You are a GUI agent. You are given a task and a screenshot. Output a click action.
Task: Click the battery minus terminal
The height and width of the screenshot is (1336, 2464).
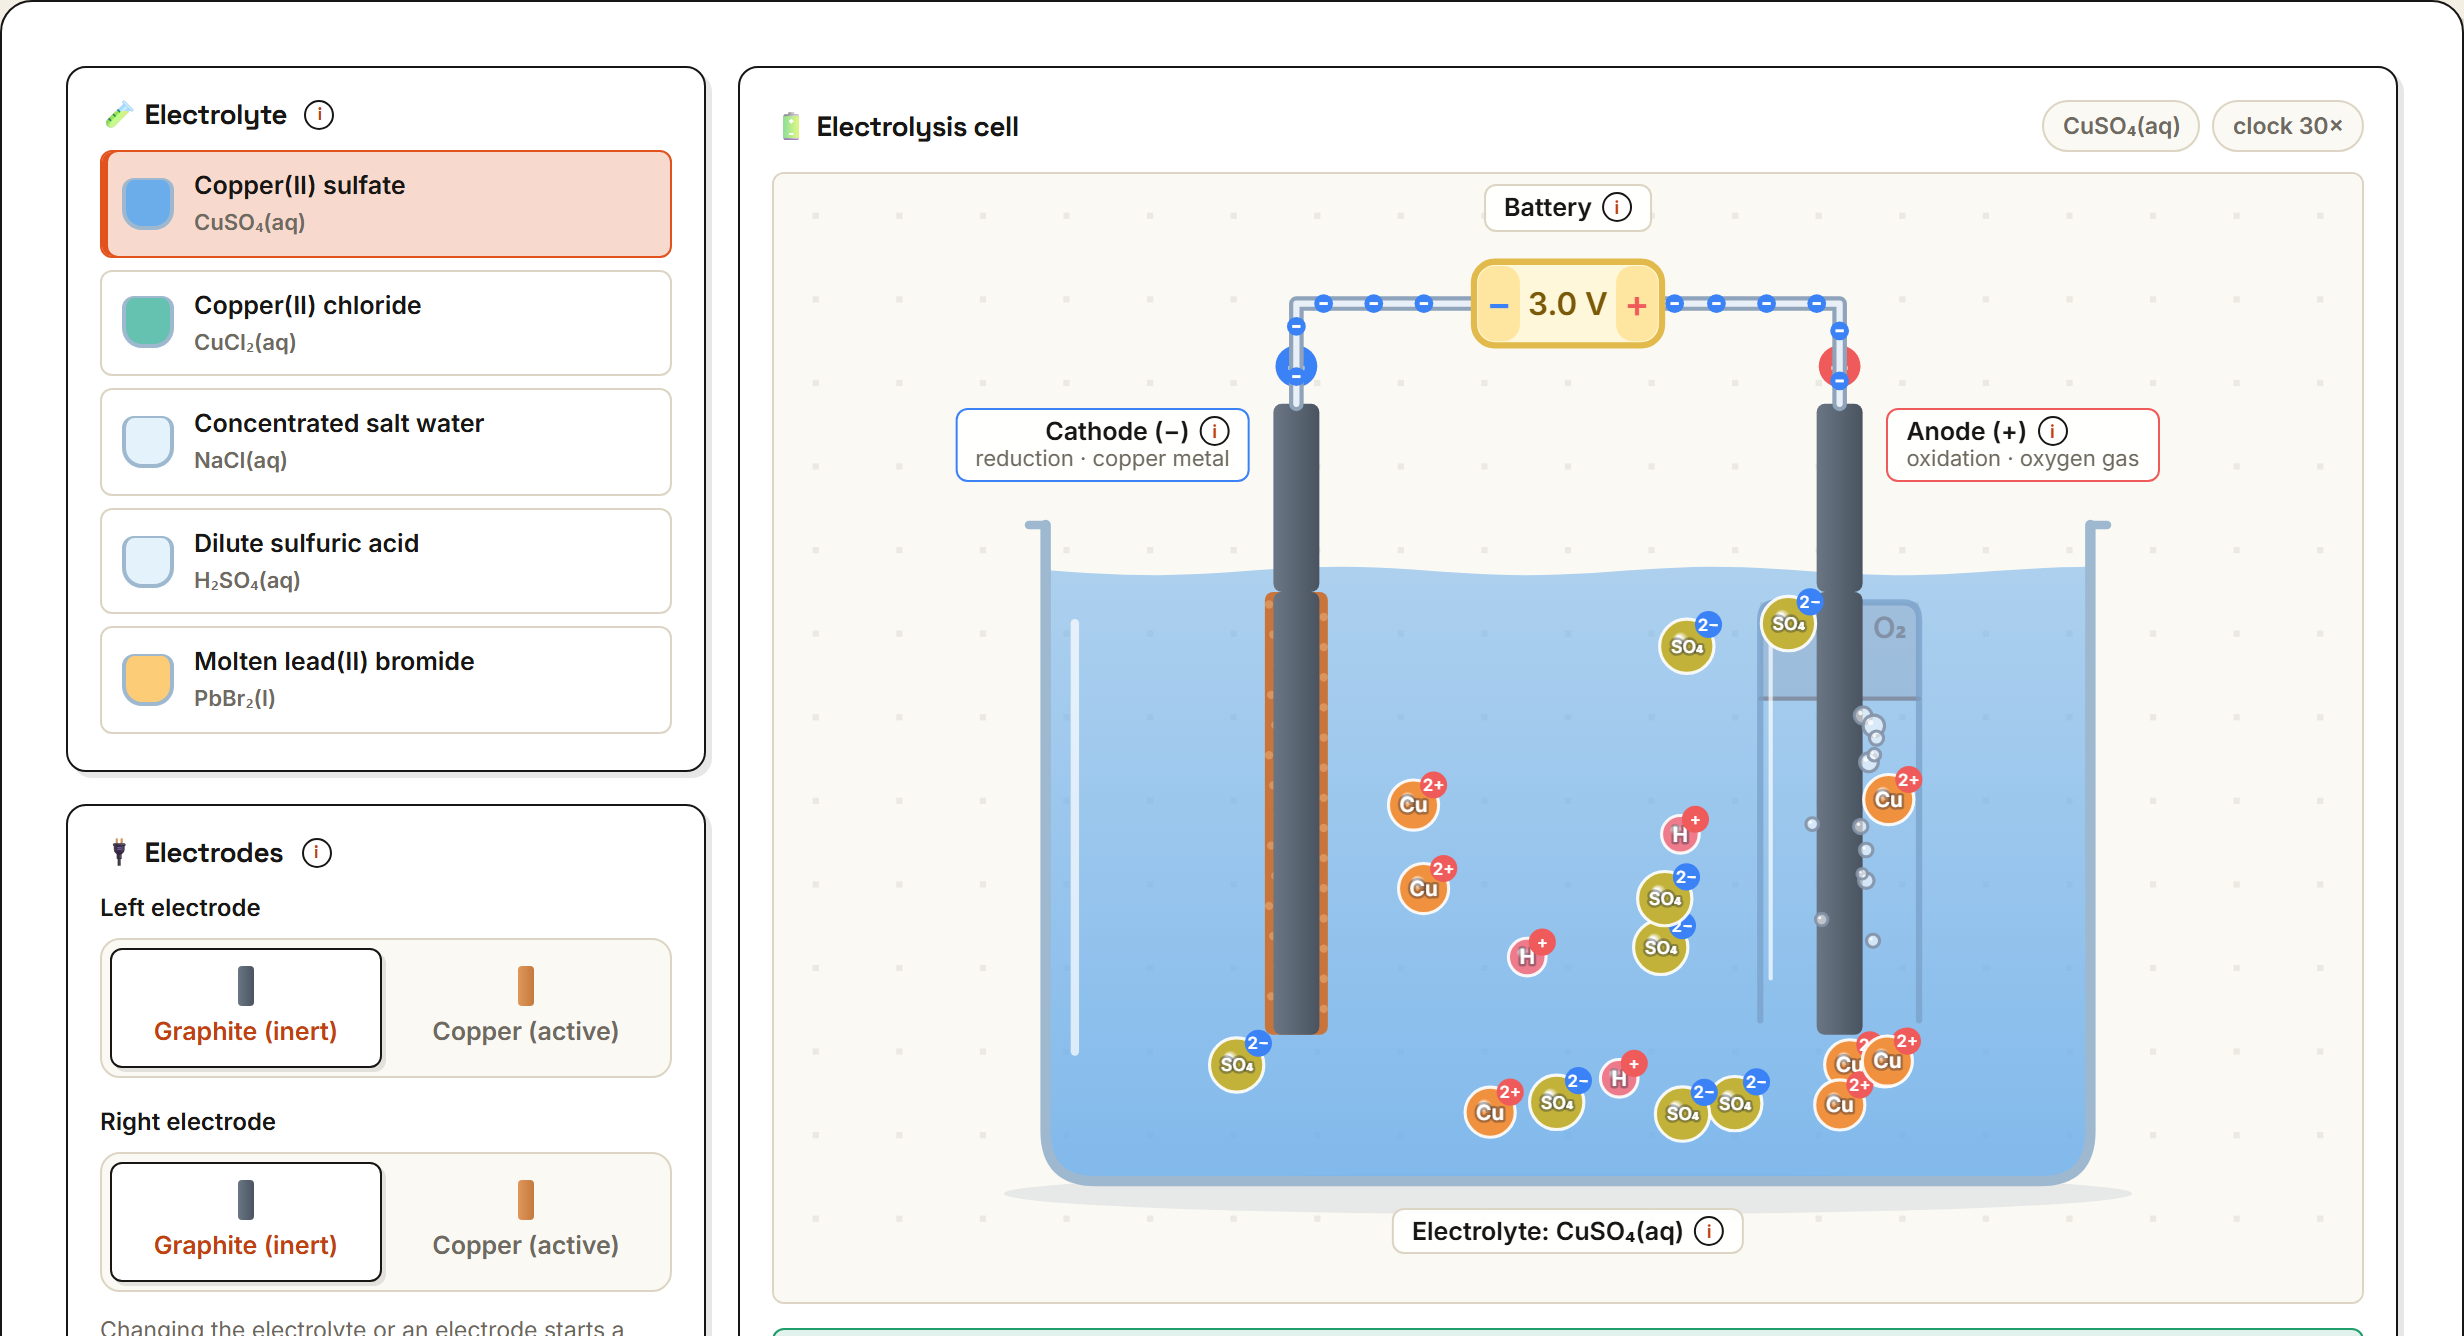click(1498, 305)
